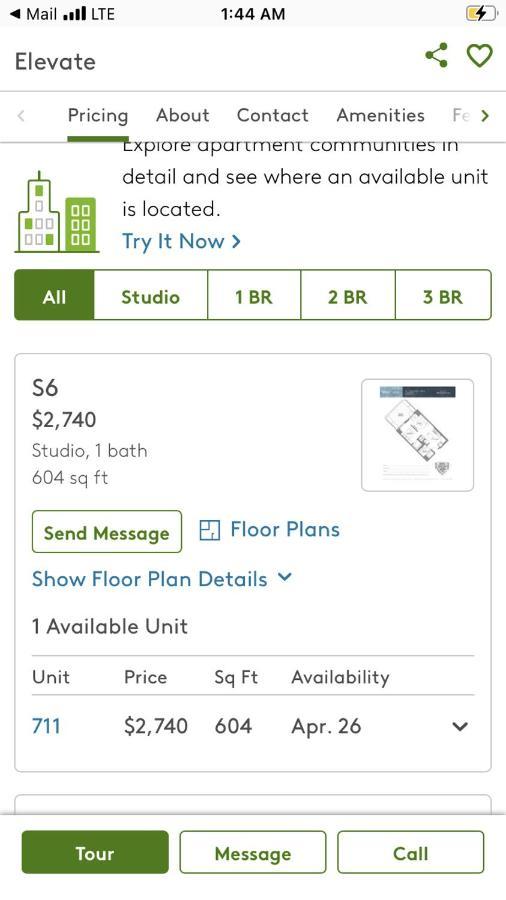Click the floor plan icon beside Floor Plans
Image resolution: width=506 pixels, height=900 pixels.
(x=209, y=530)
